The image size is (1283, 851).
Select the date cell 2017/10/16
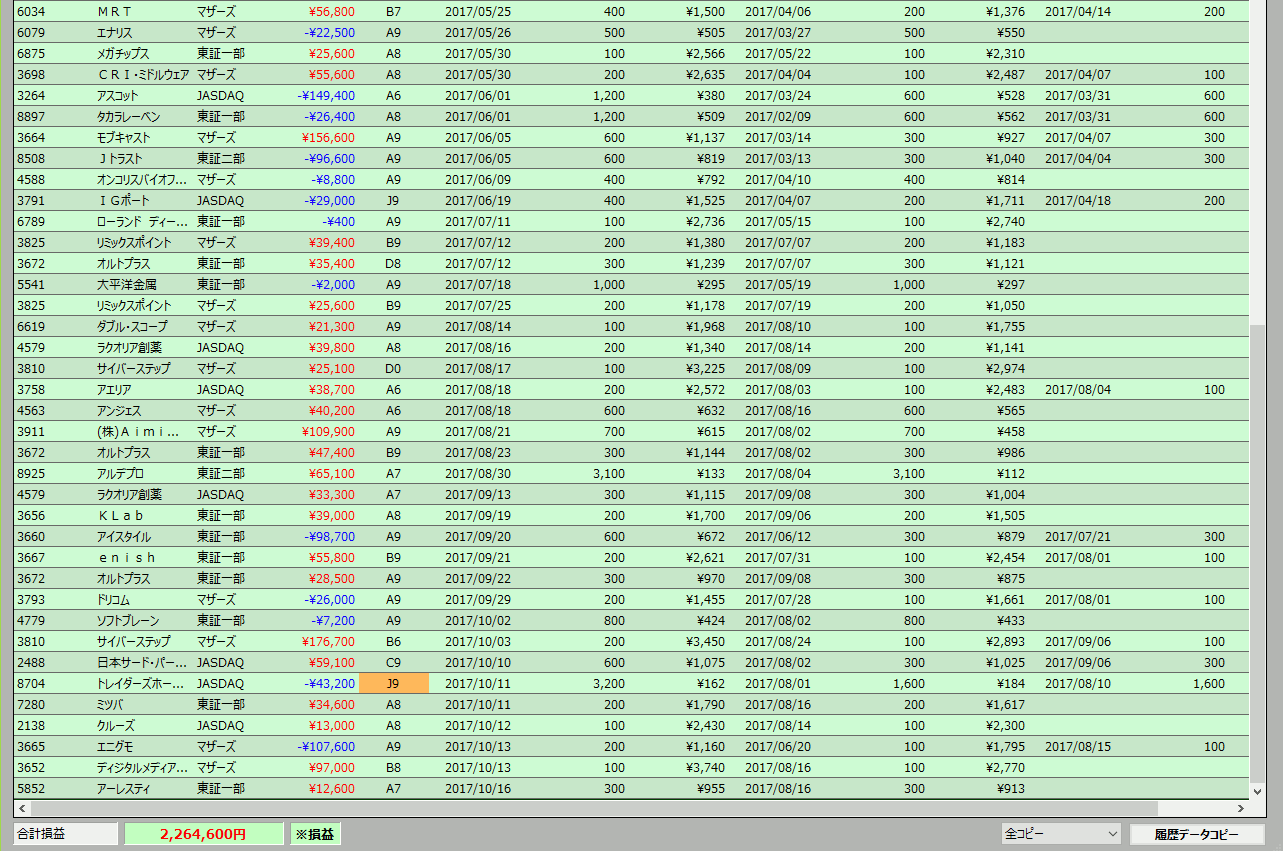tap(478, 788)
